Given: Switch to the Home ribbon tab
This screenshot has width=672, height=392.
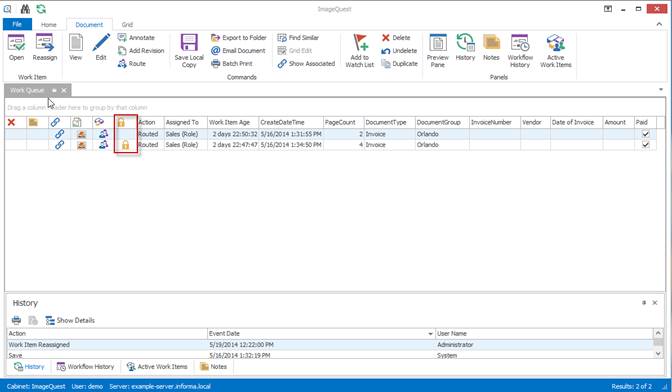Looking at the screenshot, I should click(48, 25).
